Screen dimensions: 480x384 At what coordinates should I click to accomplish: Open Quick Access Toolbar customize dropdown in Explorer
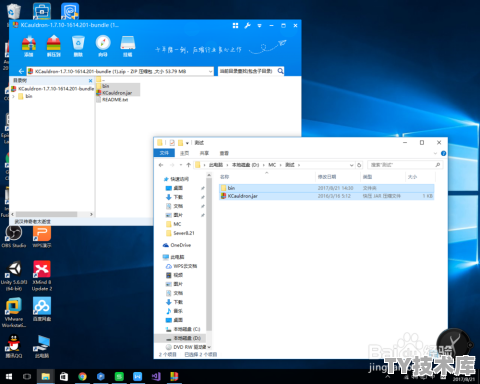pos(187,143)
